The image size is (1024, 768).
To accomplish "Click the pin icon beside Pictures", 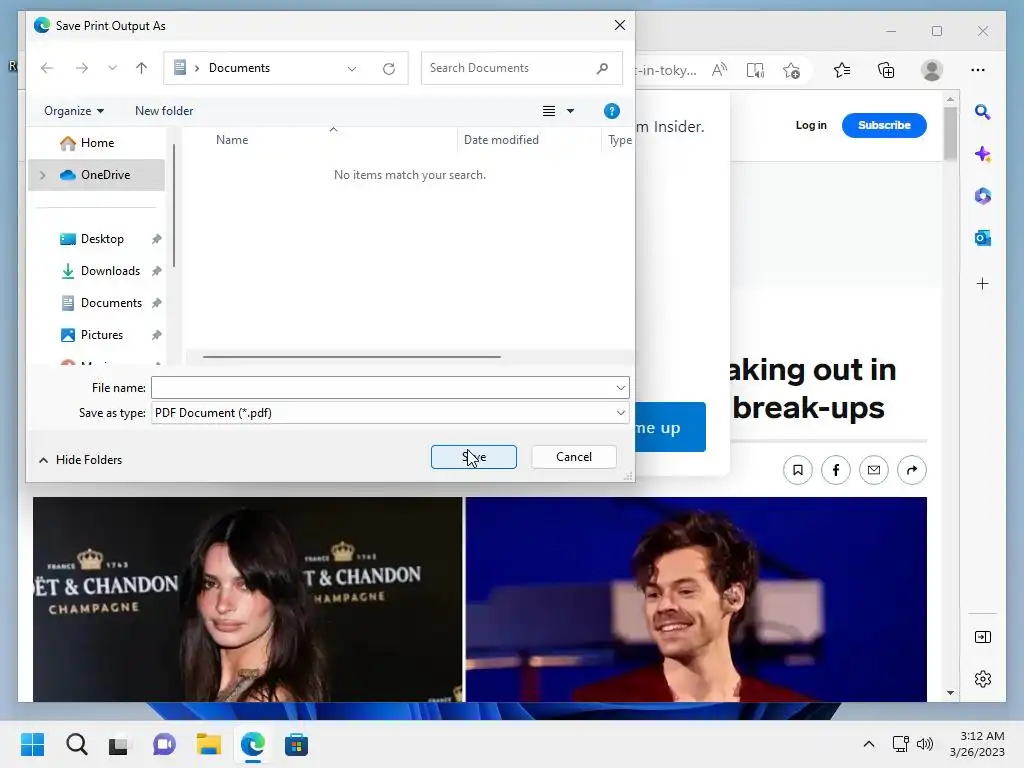I will tap(157, 335).
